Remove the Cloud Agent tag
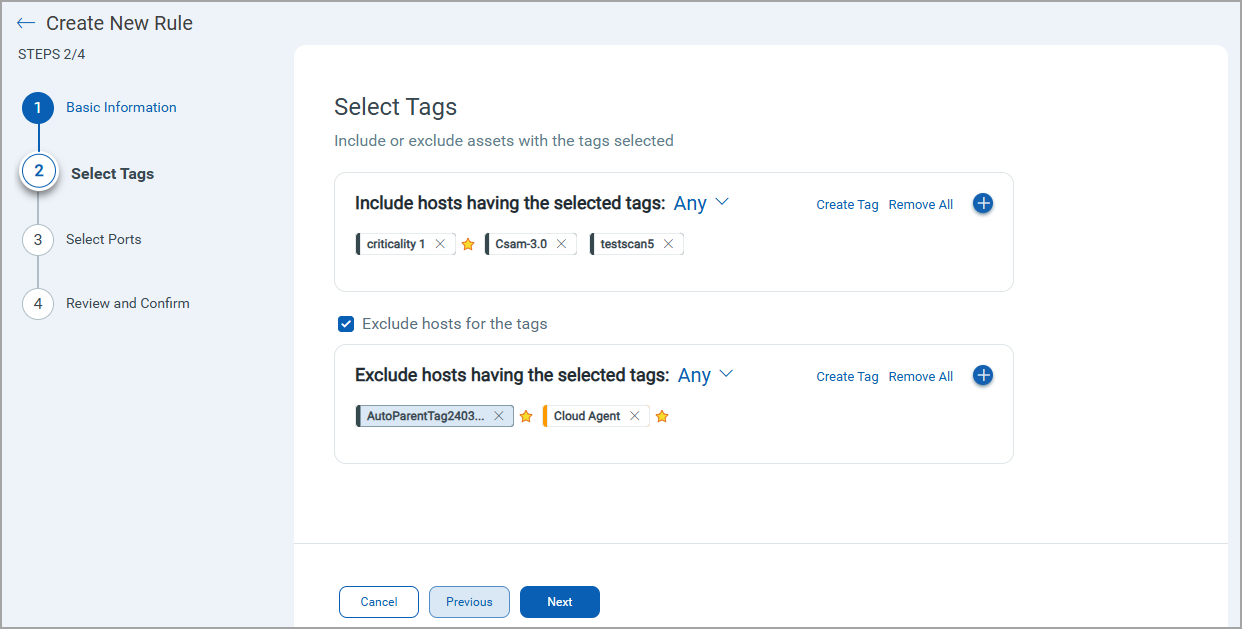 634,416
